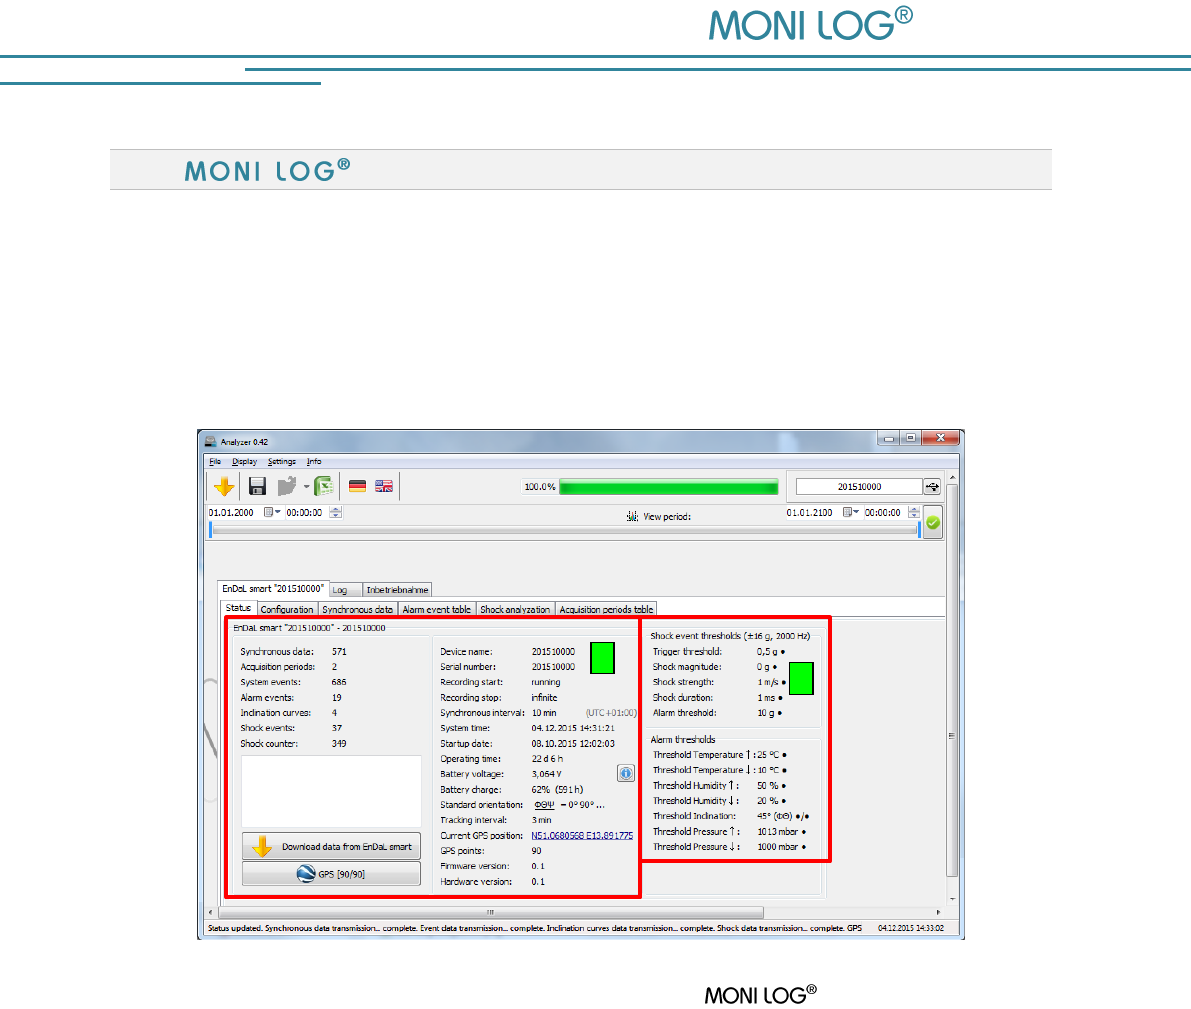Click the grayed-out open file icon
This screenshot has width=1191, height=1009.
pyautogui.click(x=287, y=486)
